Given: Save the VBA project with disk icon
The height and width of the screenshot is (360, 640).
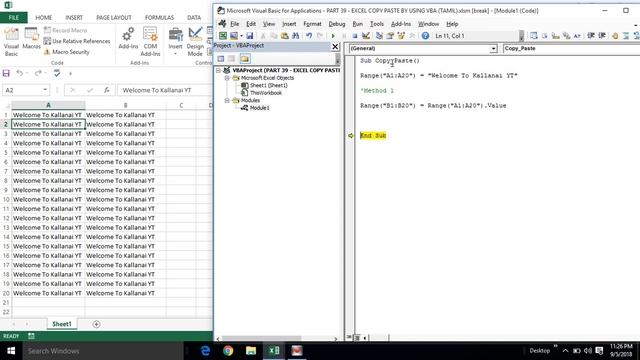Looking at the screenshot, I should tap(249, 36).
